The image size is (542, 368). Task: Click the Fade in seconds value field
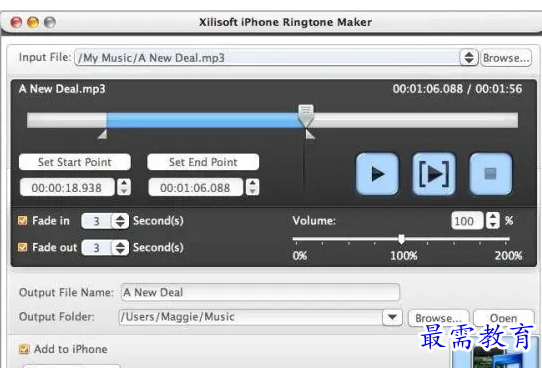pos(97,221)
